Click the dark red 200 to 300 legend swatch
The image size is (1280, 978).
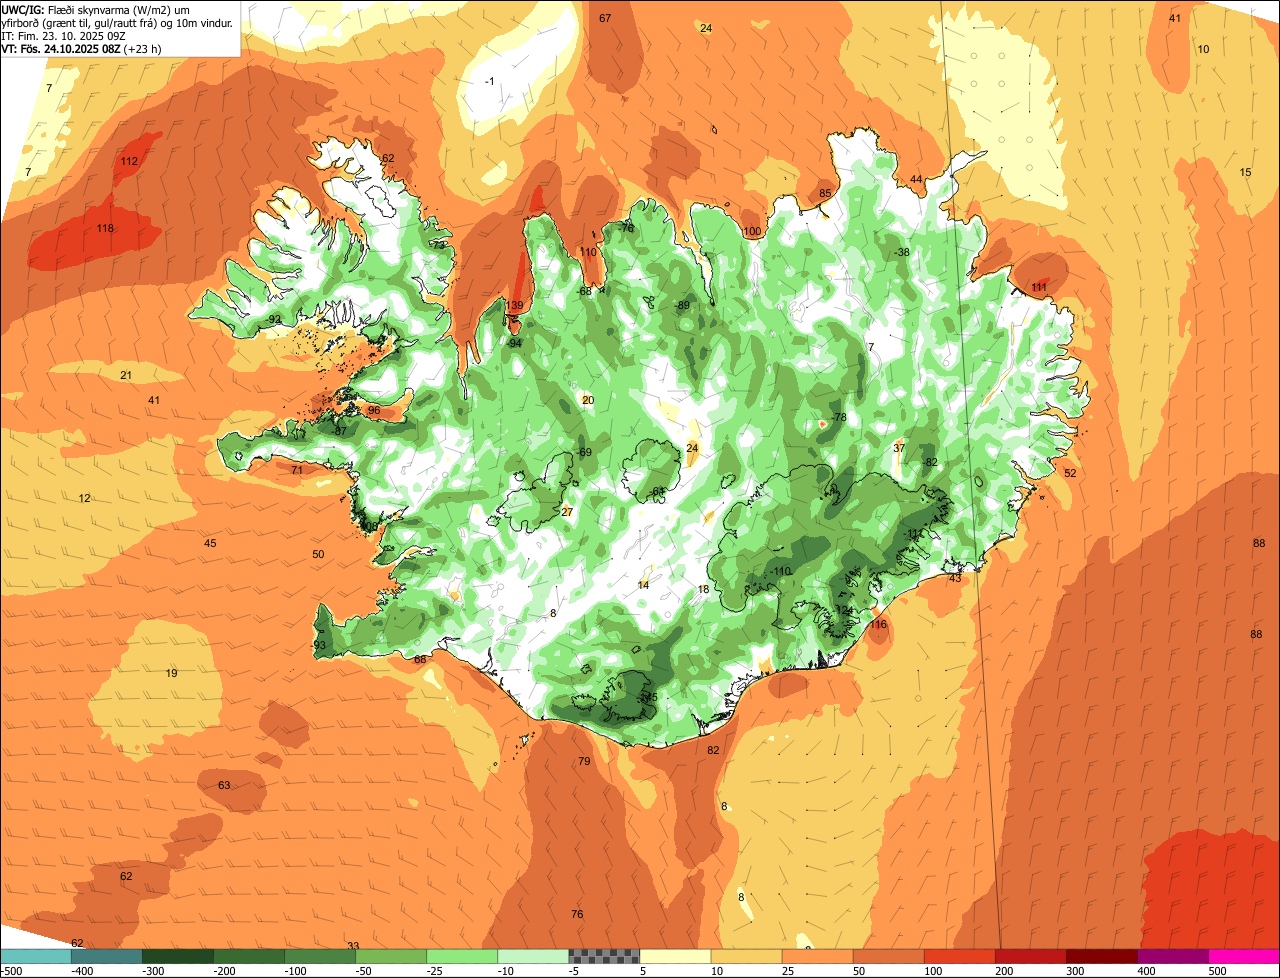point(1031,957)
